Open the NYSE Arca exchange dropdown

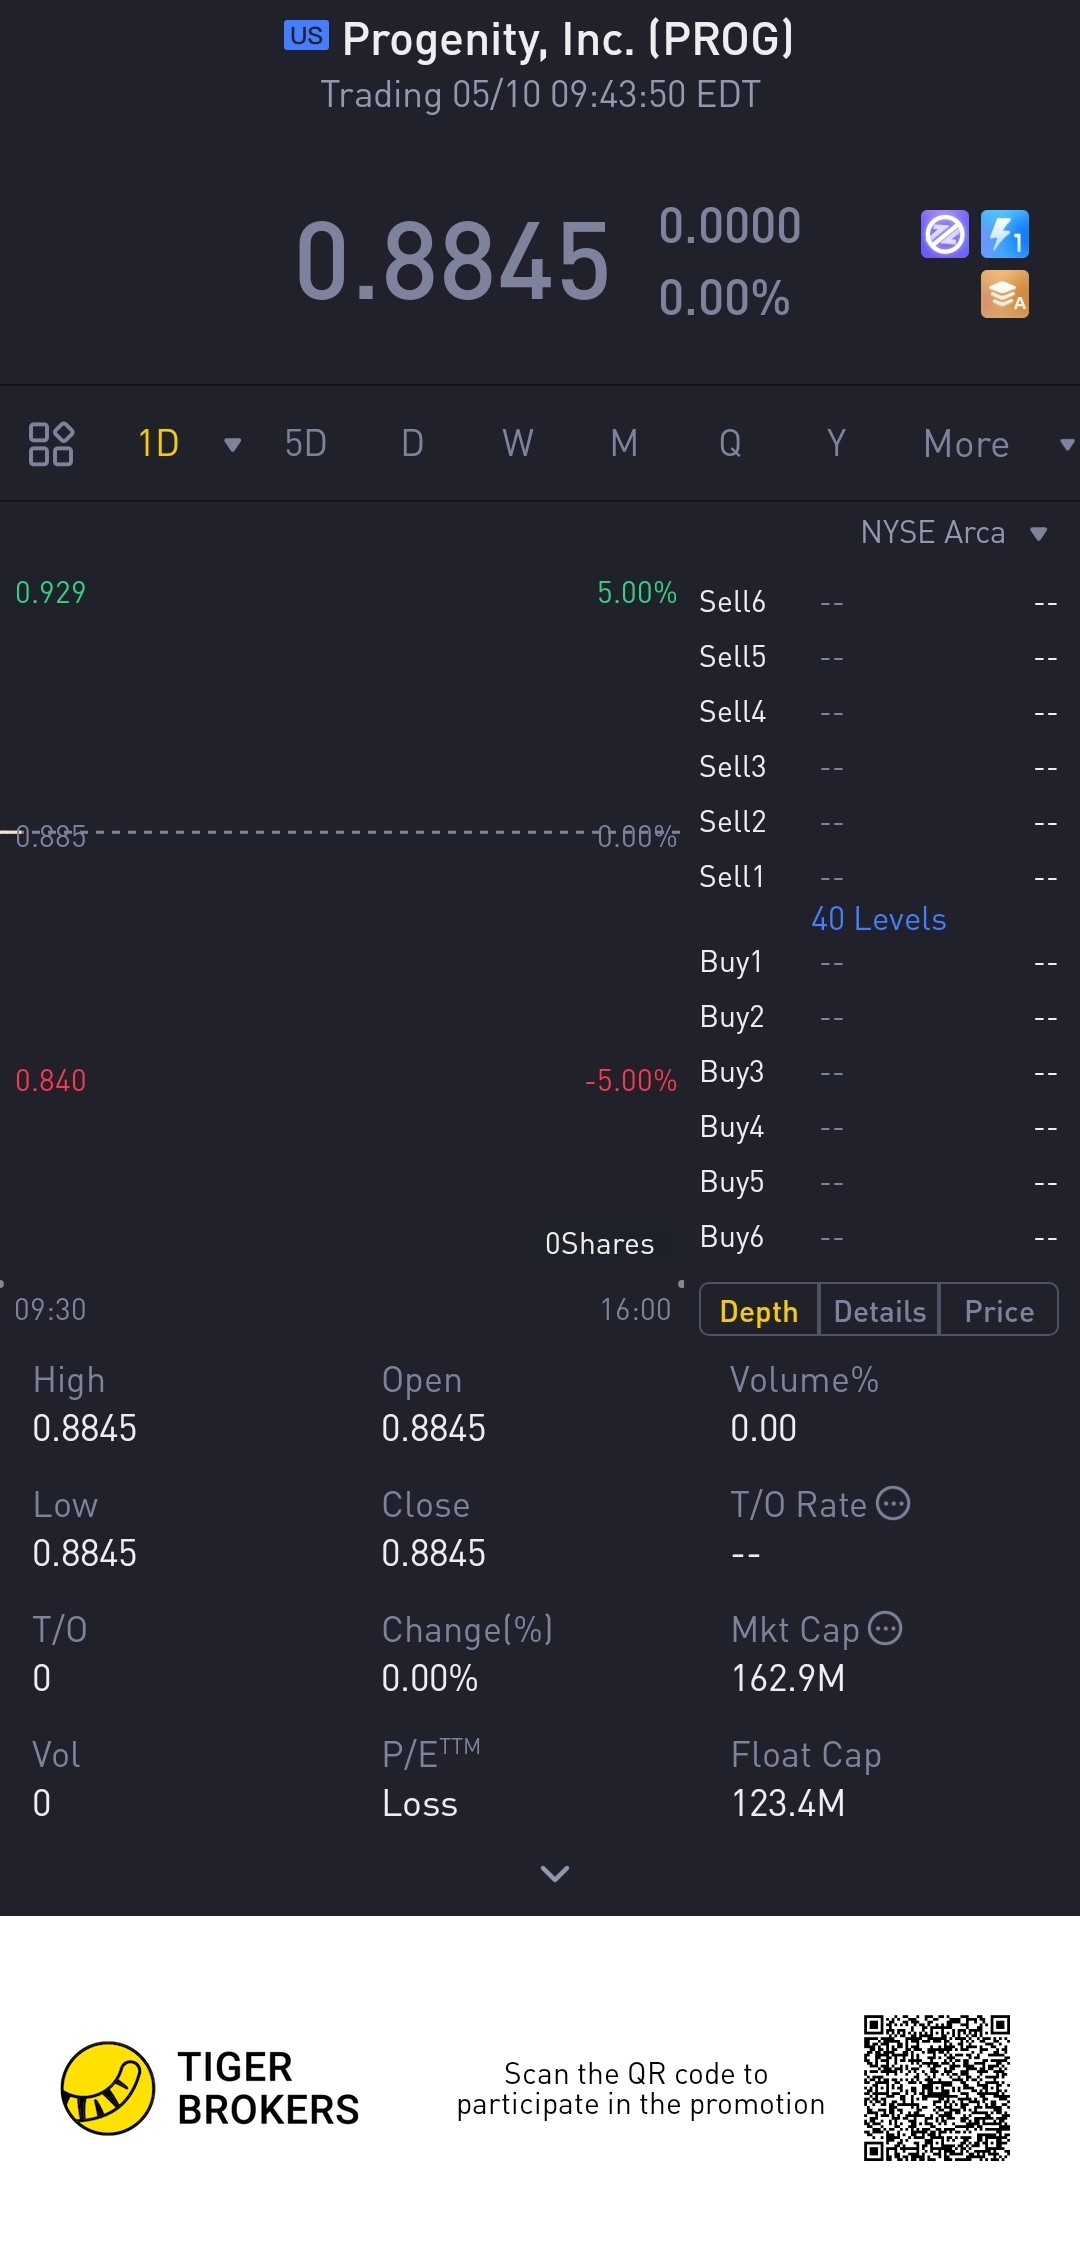pos(953,532)
